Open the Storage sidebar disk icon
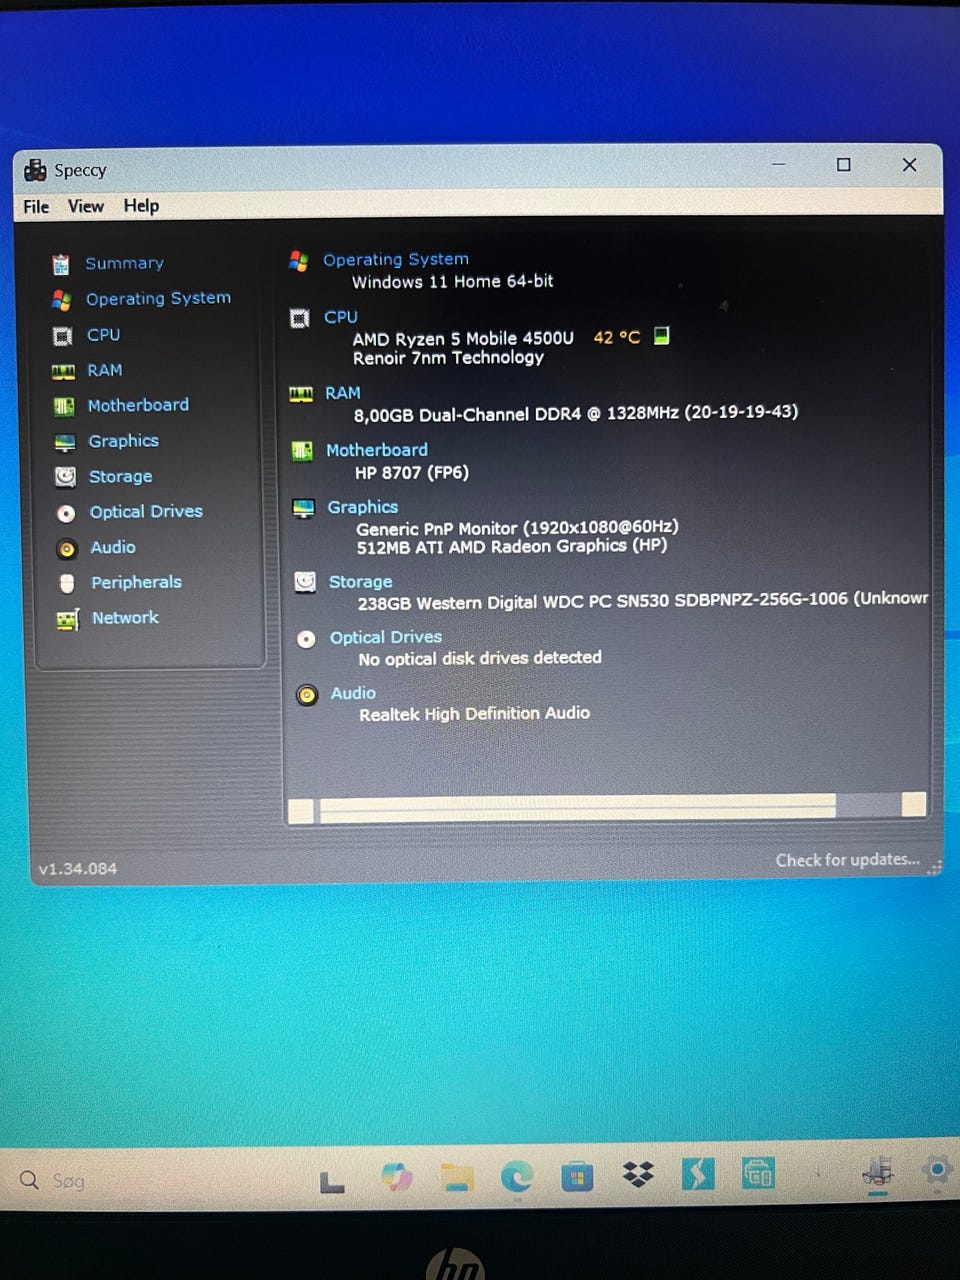960x1280 pixels. 65,477
